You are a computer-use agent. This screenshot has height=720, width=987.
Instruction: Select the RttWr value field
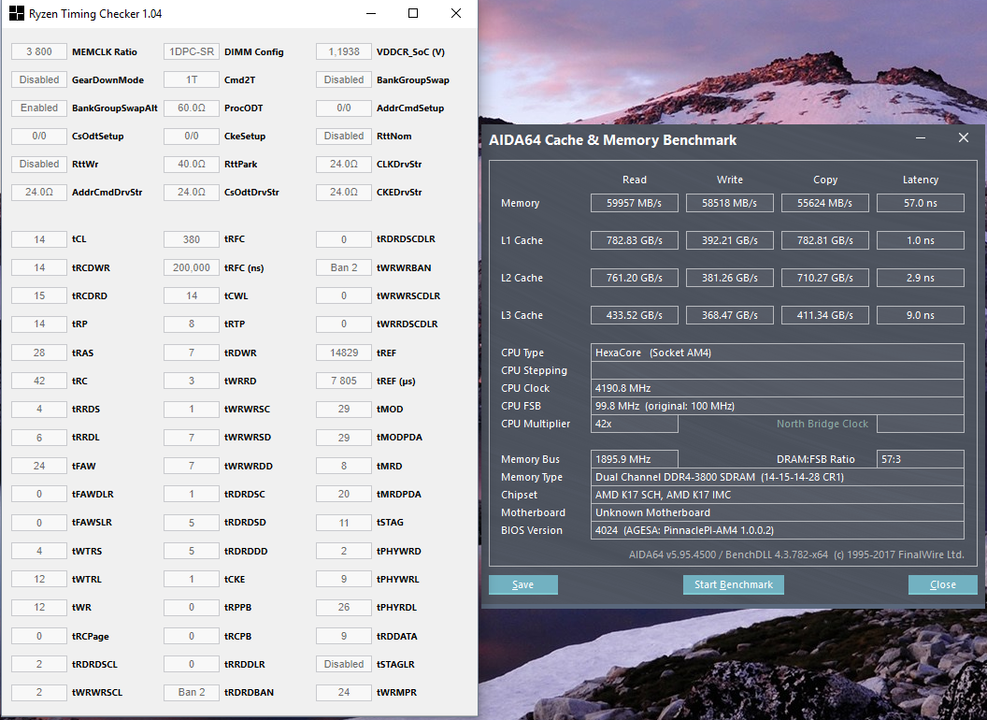39,164
